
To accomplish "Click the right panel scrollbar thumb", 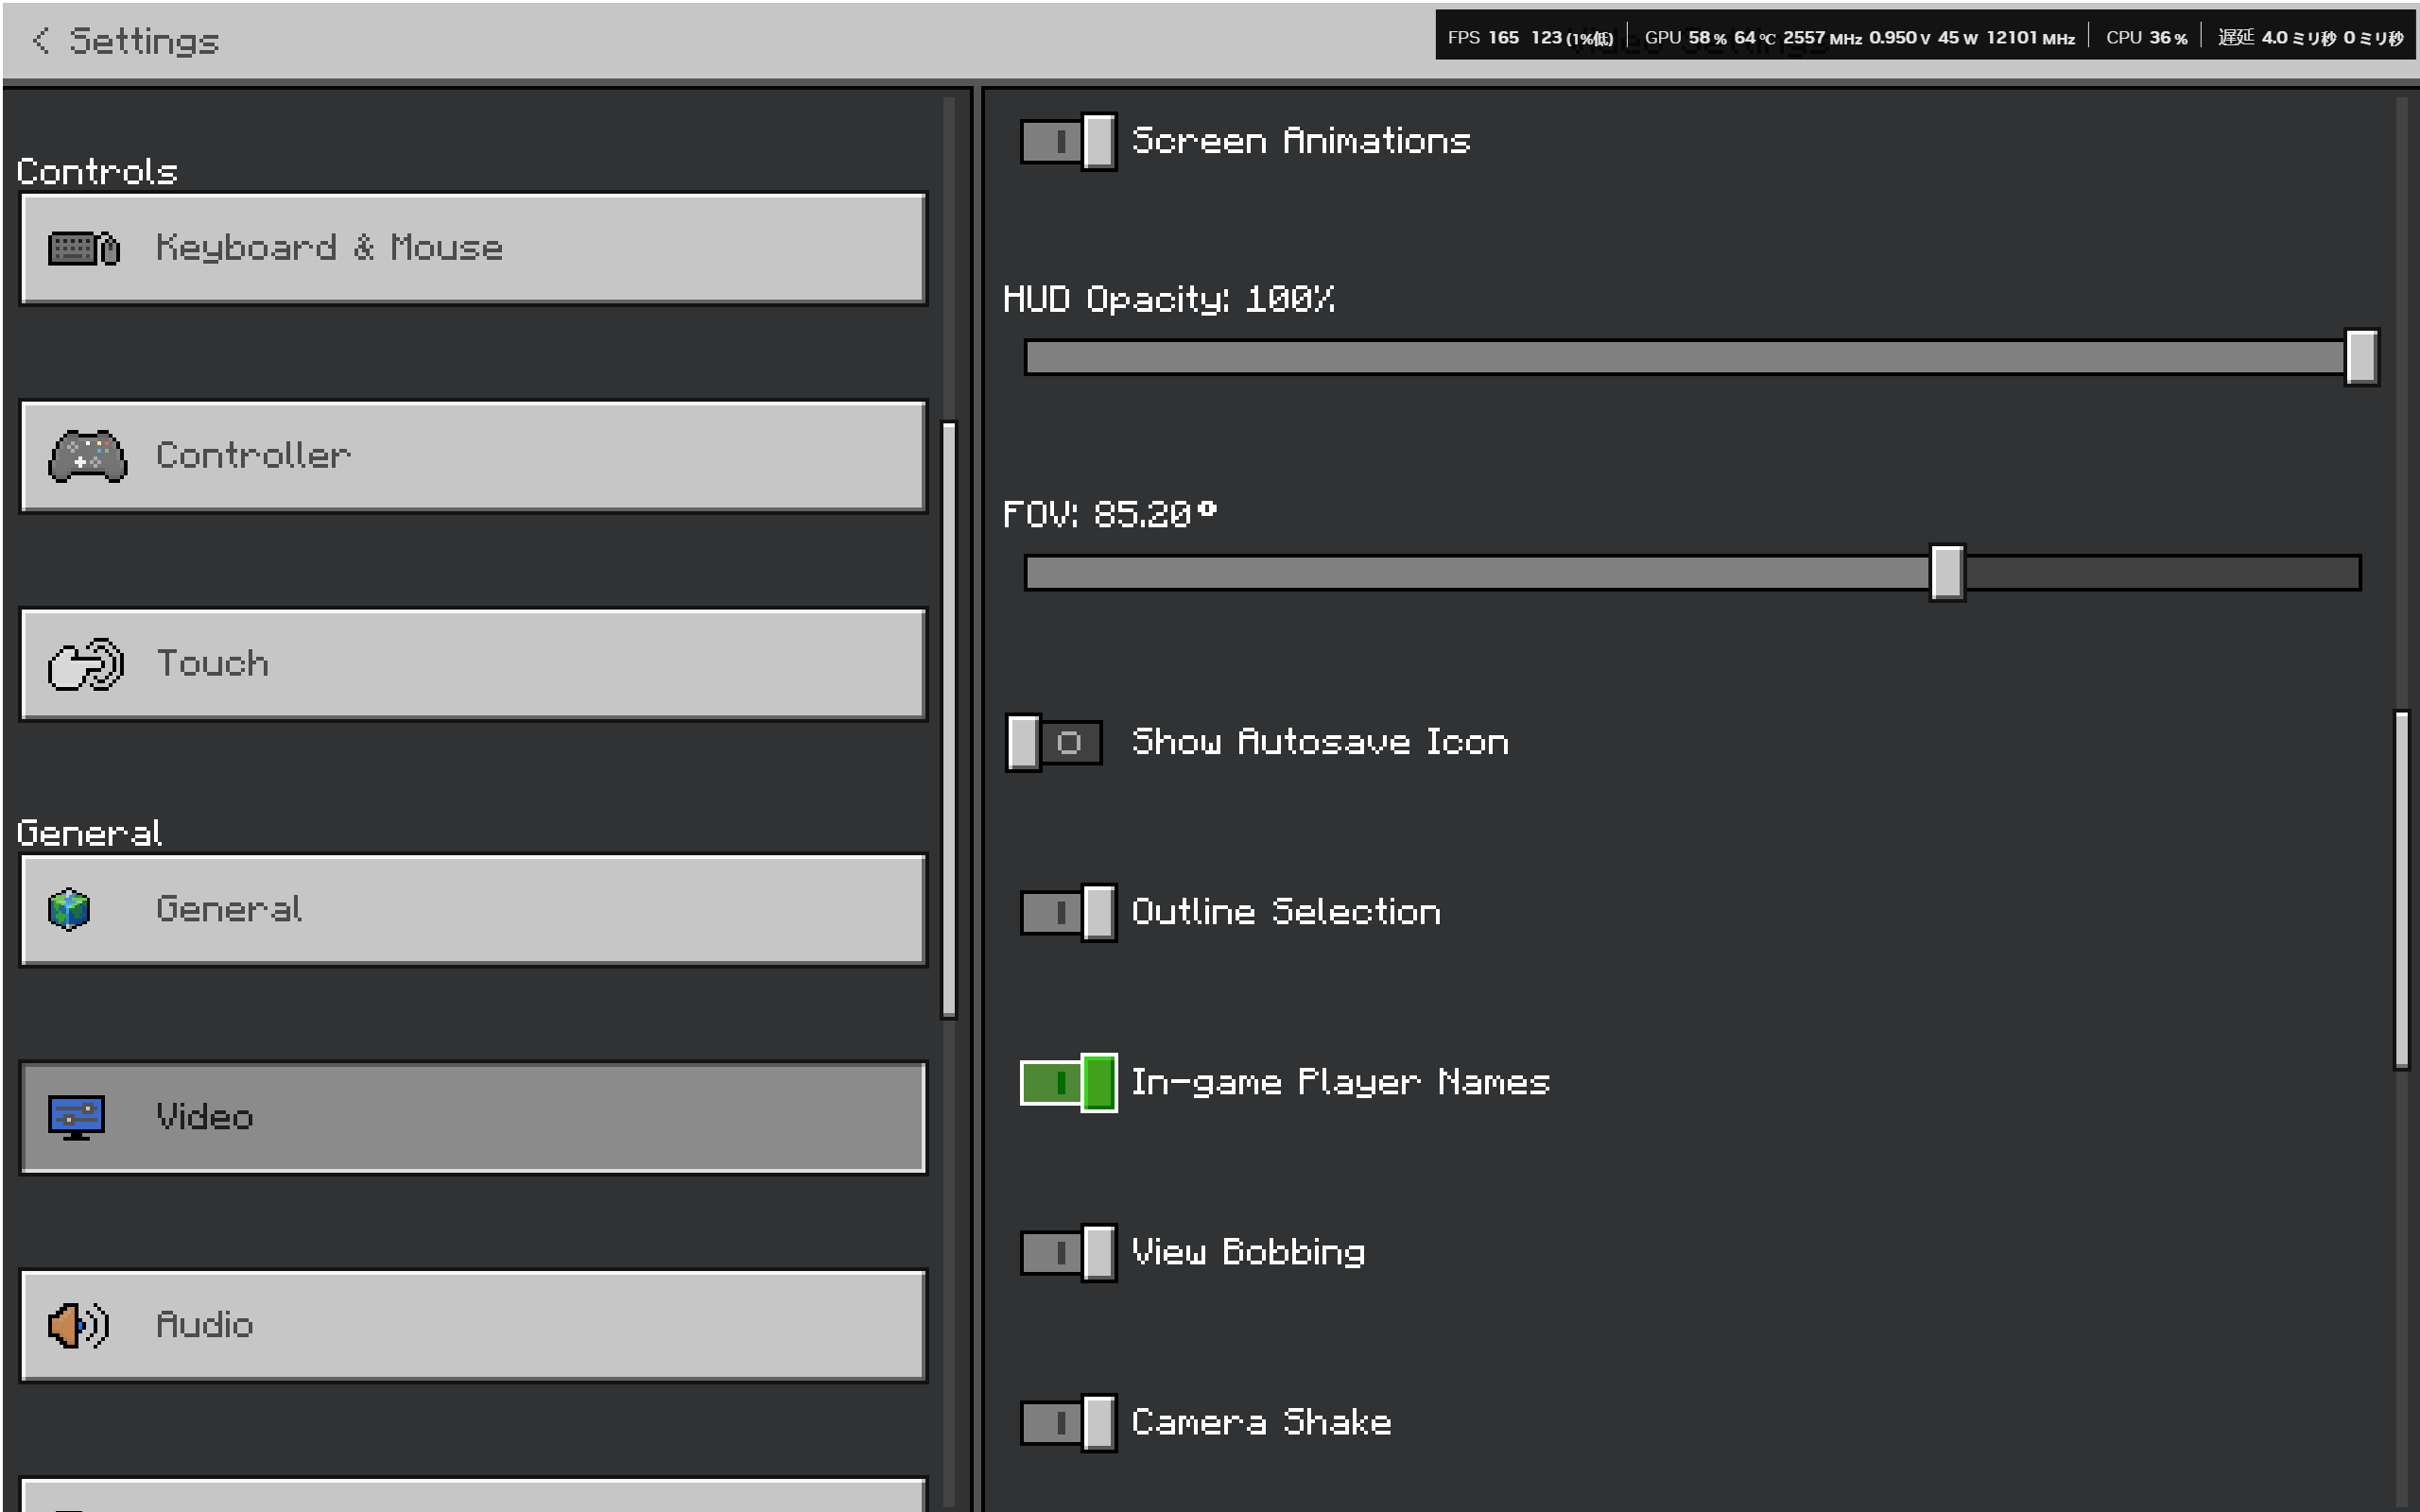I will point(2401,890).
